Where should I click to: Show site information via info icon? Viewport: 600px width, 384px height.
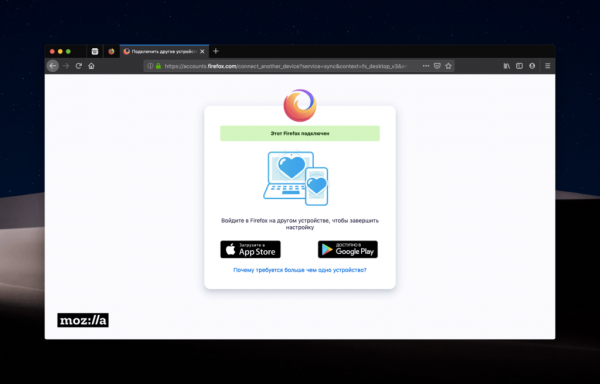150,66
